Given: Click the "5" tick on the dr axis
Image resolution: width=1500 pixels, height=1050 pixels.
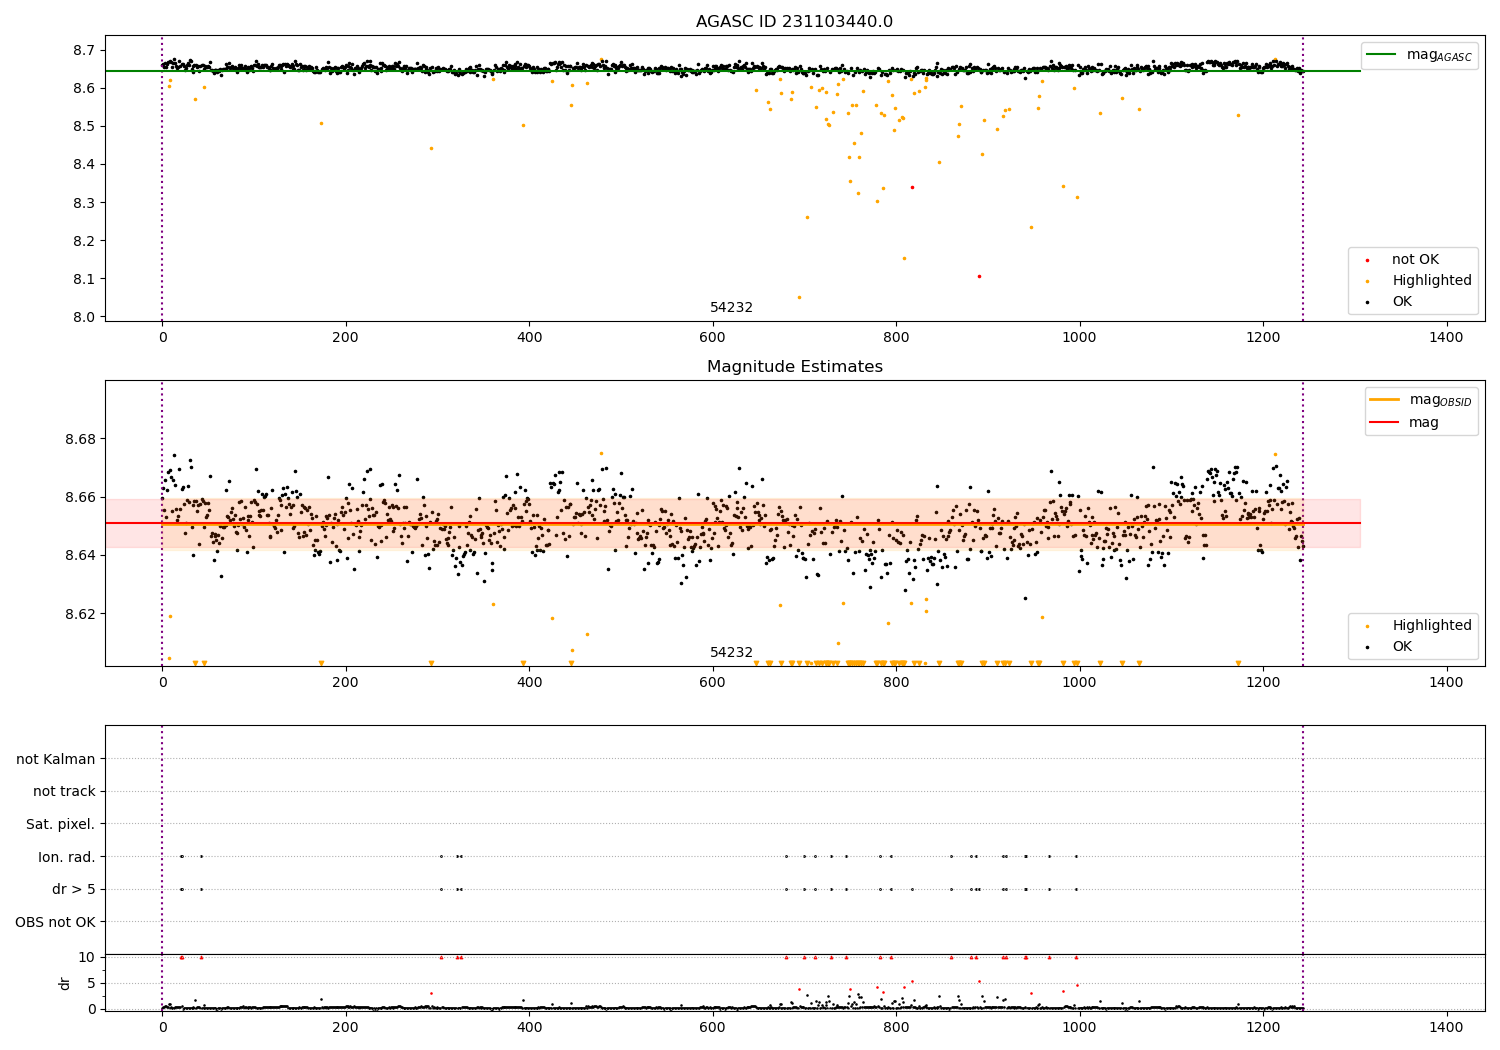Looking at the screenshot, I should [x=91, y=983].
